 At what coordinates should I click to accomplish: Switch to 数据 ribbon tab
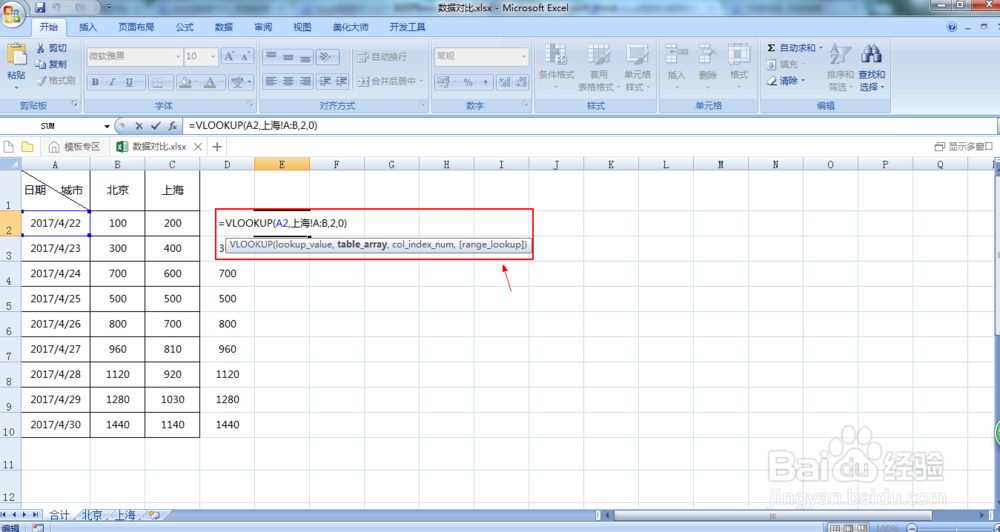tap(224, 27)
